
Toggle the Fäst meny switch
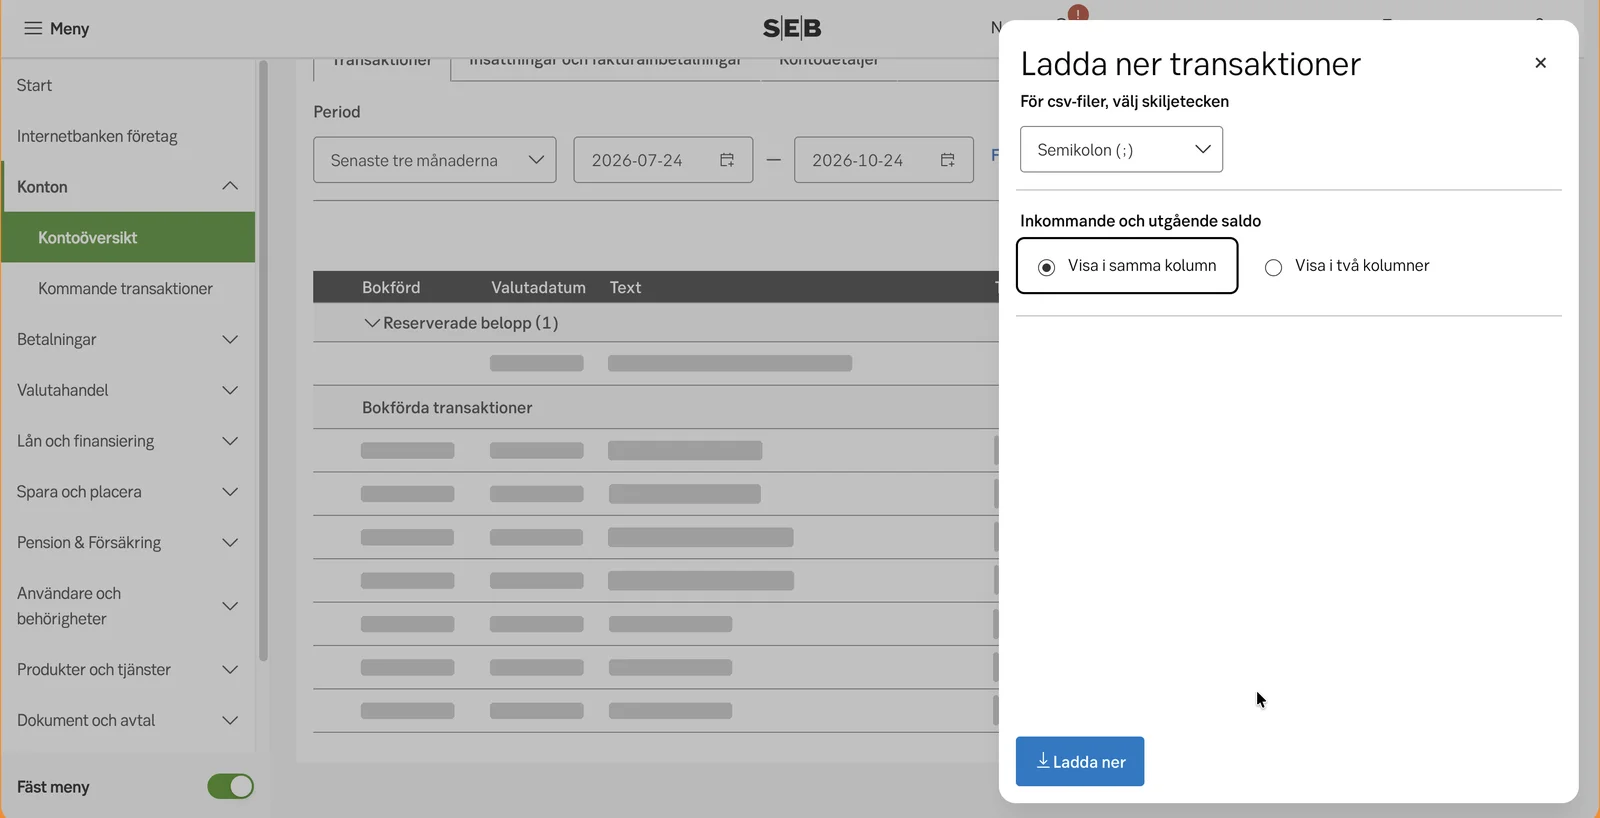(230, 787)
